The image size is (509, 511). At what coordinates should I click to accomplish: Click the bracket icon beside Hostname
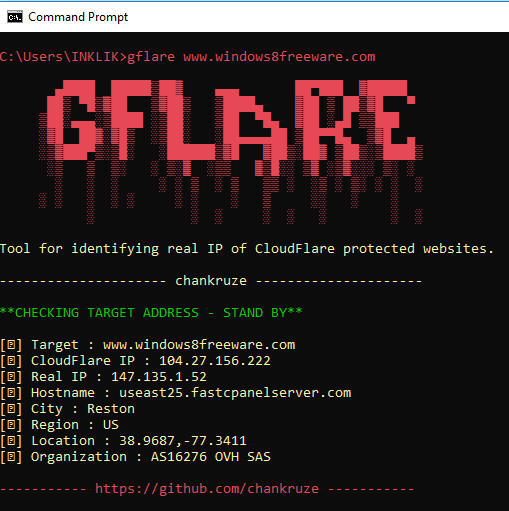[11, 393]
